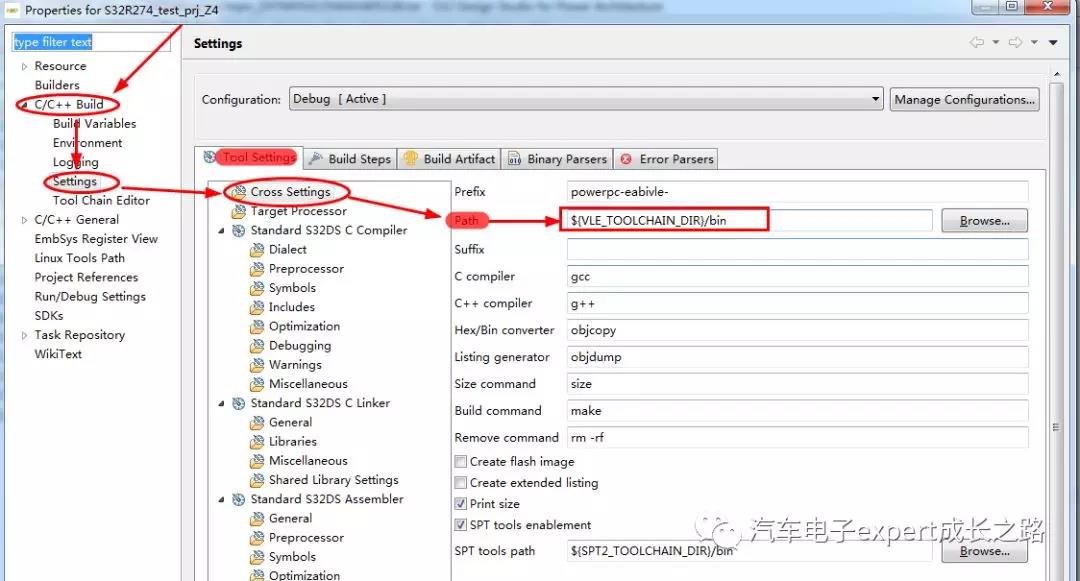
Task: Click the Standard S32DS C Compiler icon
Action: (238, 231)
